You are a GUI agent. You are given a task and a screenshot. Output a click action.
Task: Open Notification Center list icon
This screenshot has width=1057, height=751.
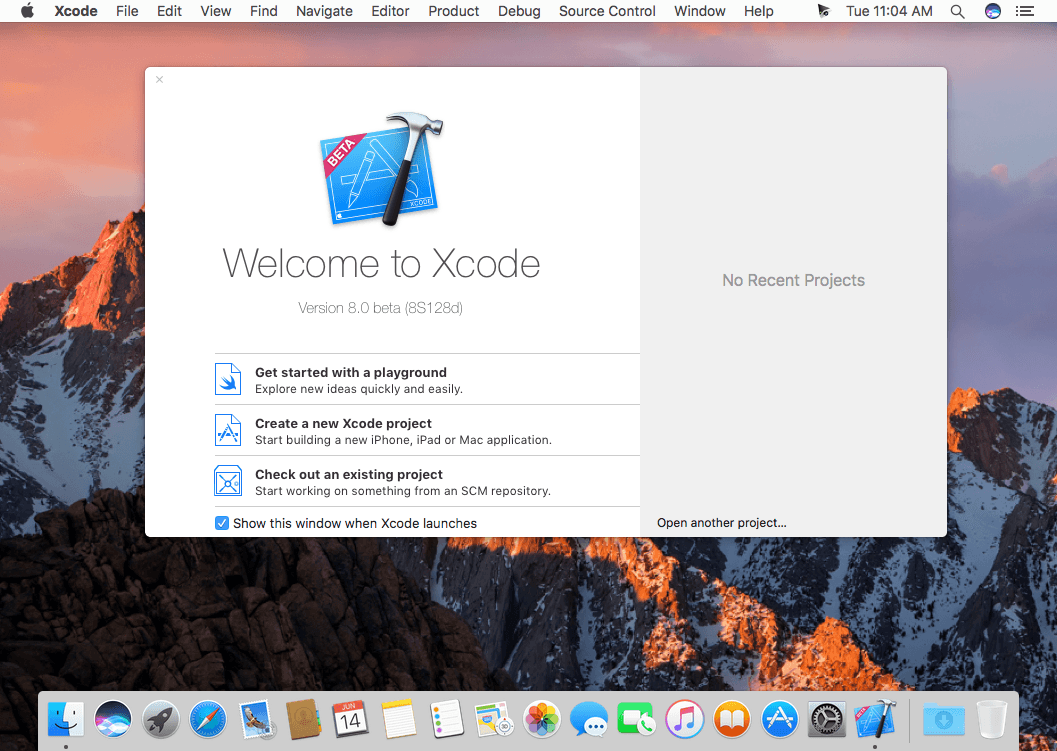[x=1025, y=11]
